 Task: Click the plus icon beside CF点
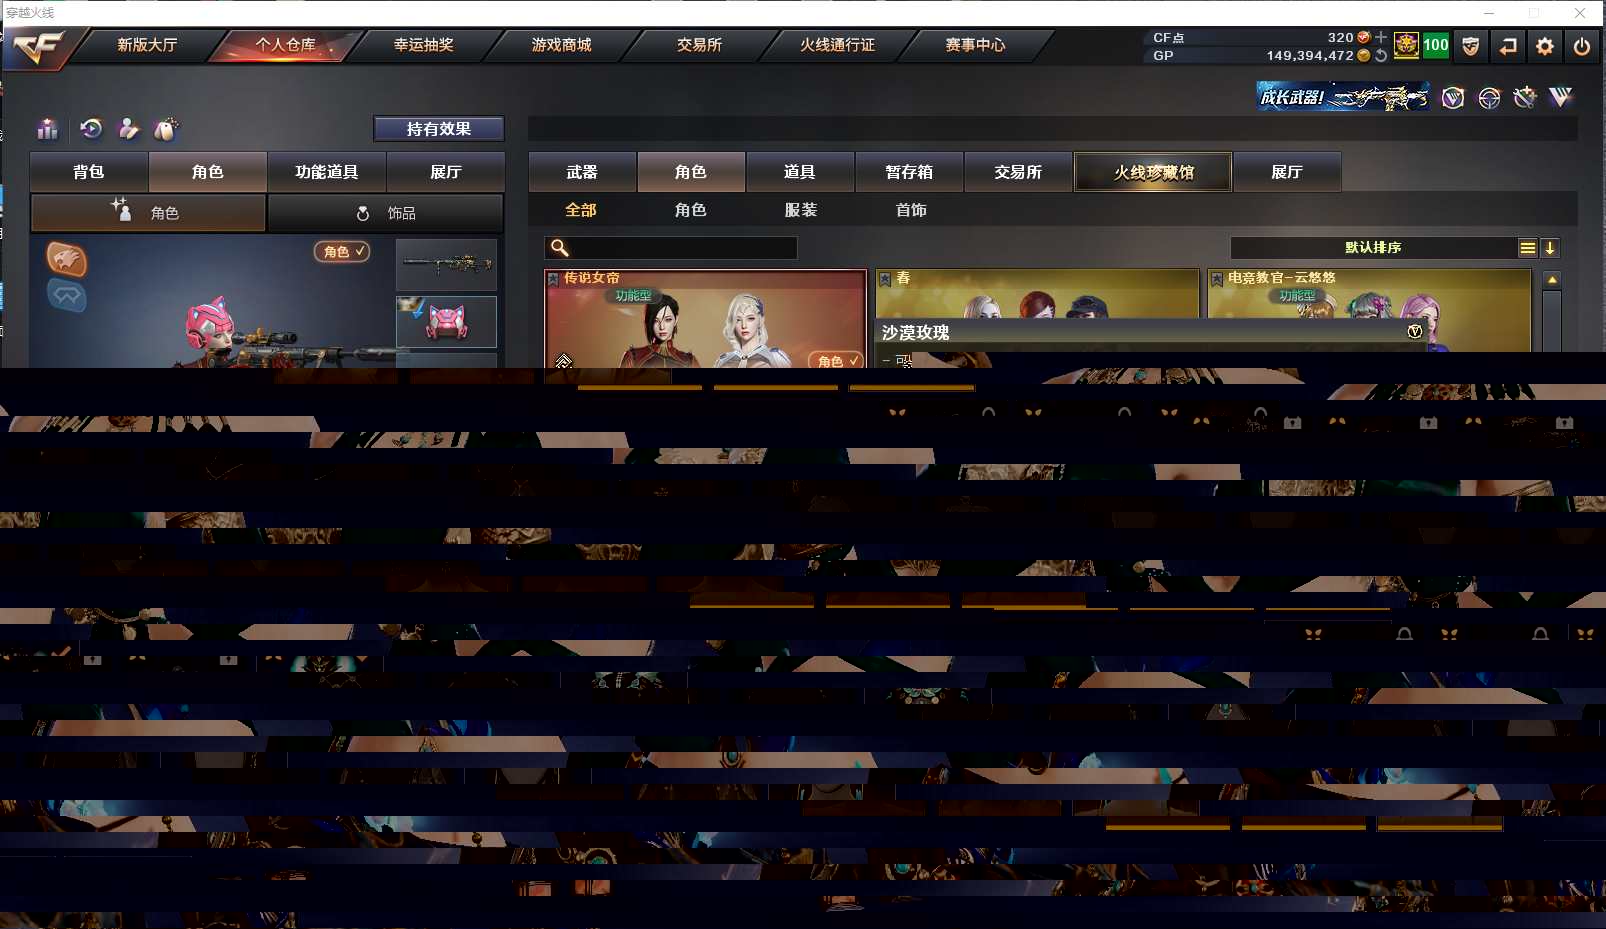[1381, 37]
